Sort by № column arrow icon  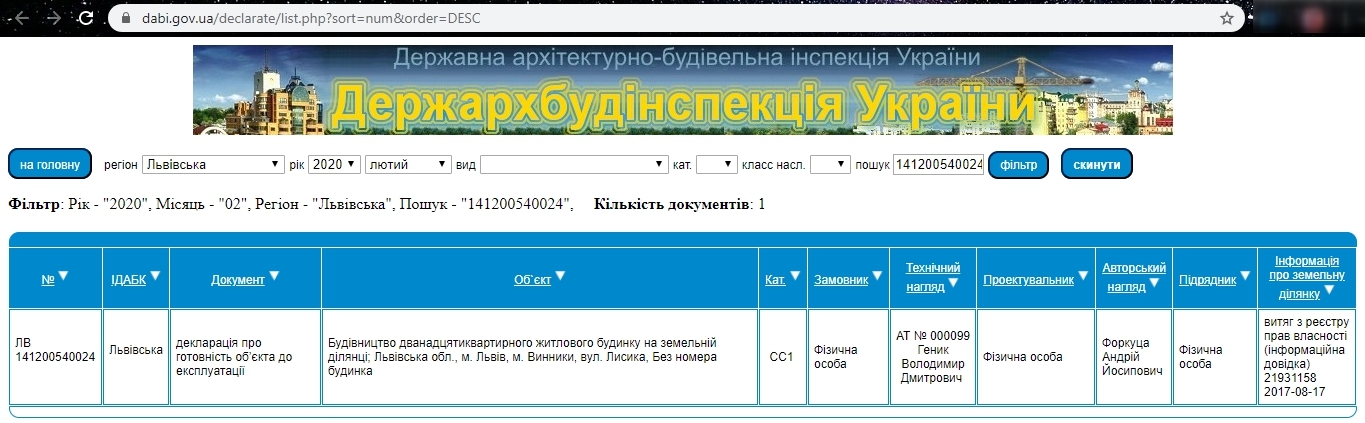coord(63,276)
